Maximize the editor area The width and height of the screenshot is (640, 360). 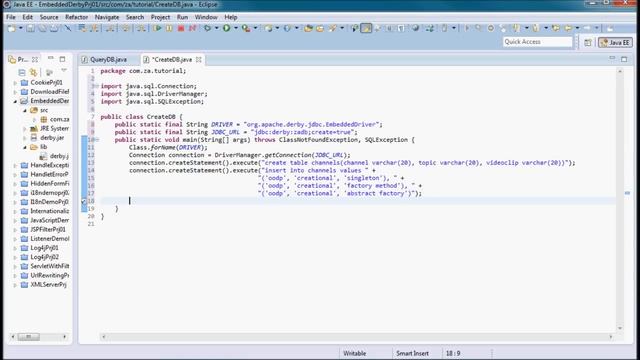pyautogui.click(x=624, y=59)
